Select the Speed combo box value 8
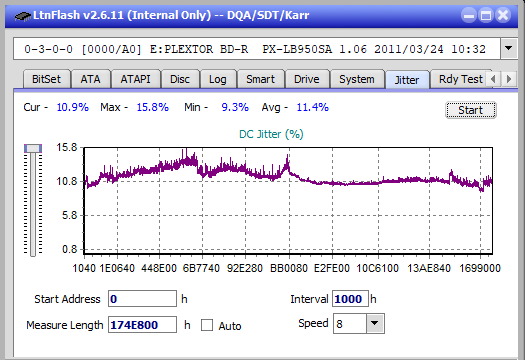 [x=350, y=323]
